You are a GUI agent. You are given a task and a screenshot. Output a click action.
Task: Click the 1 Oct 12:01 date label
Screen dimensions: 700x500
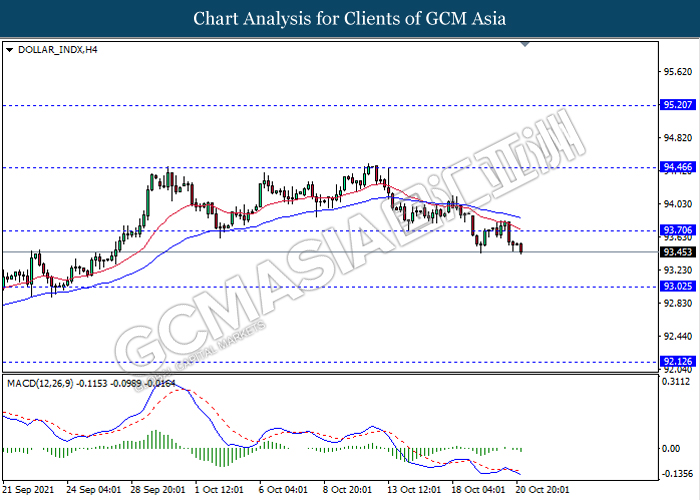coord(219,490)
